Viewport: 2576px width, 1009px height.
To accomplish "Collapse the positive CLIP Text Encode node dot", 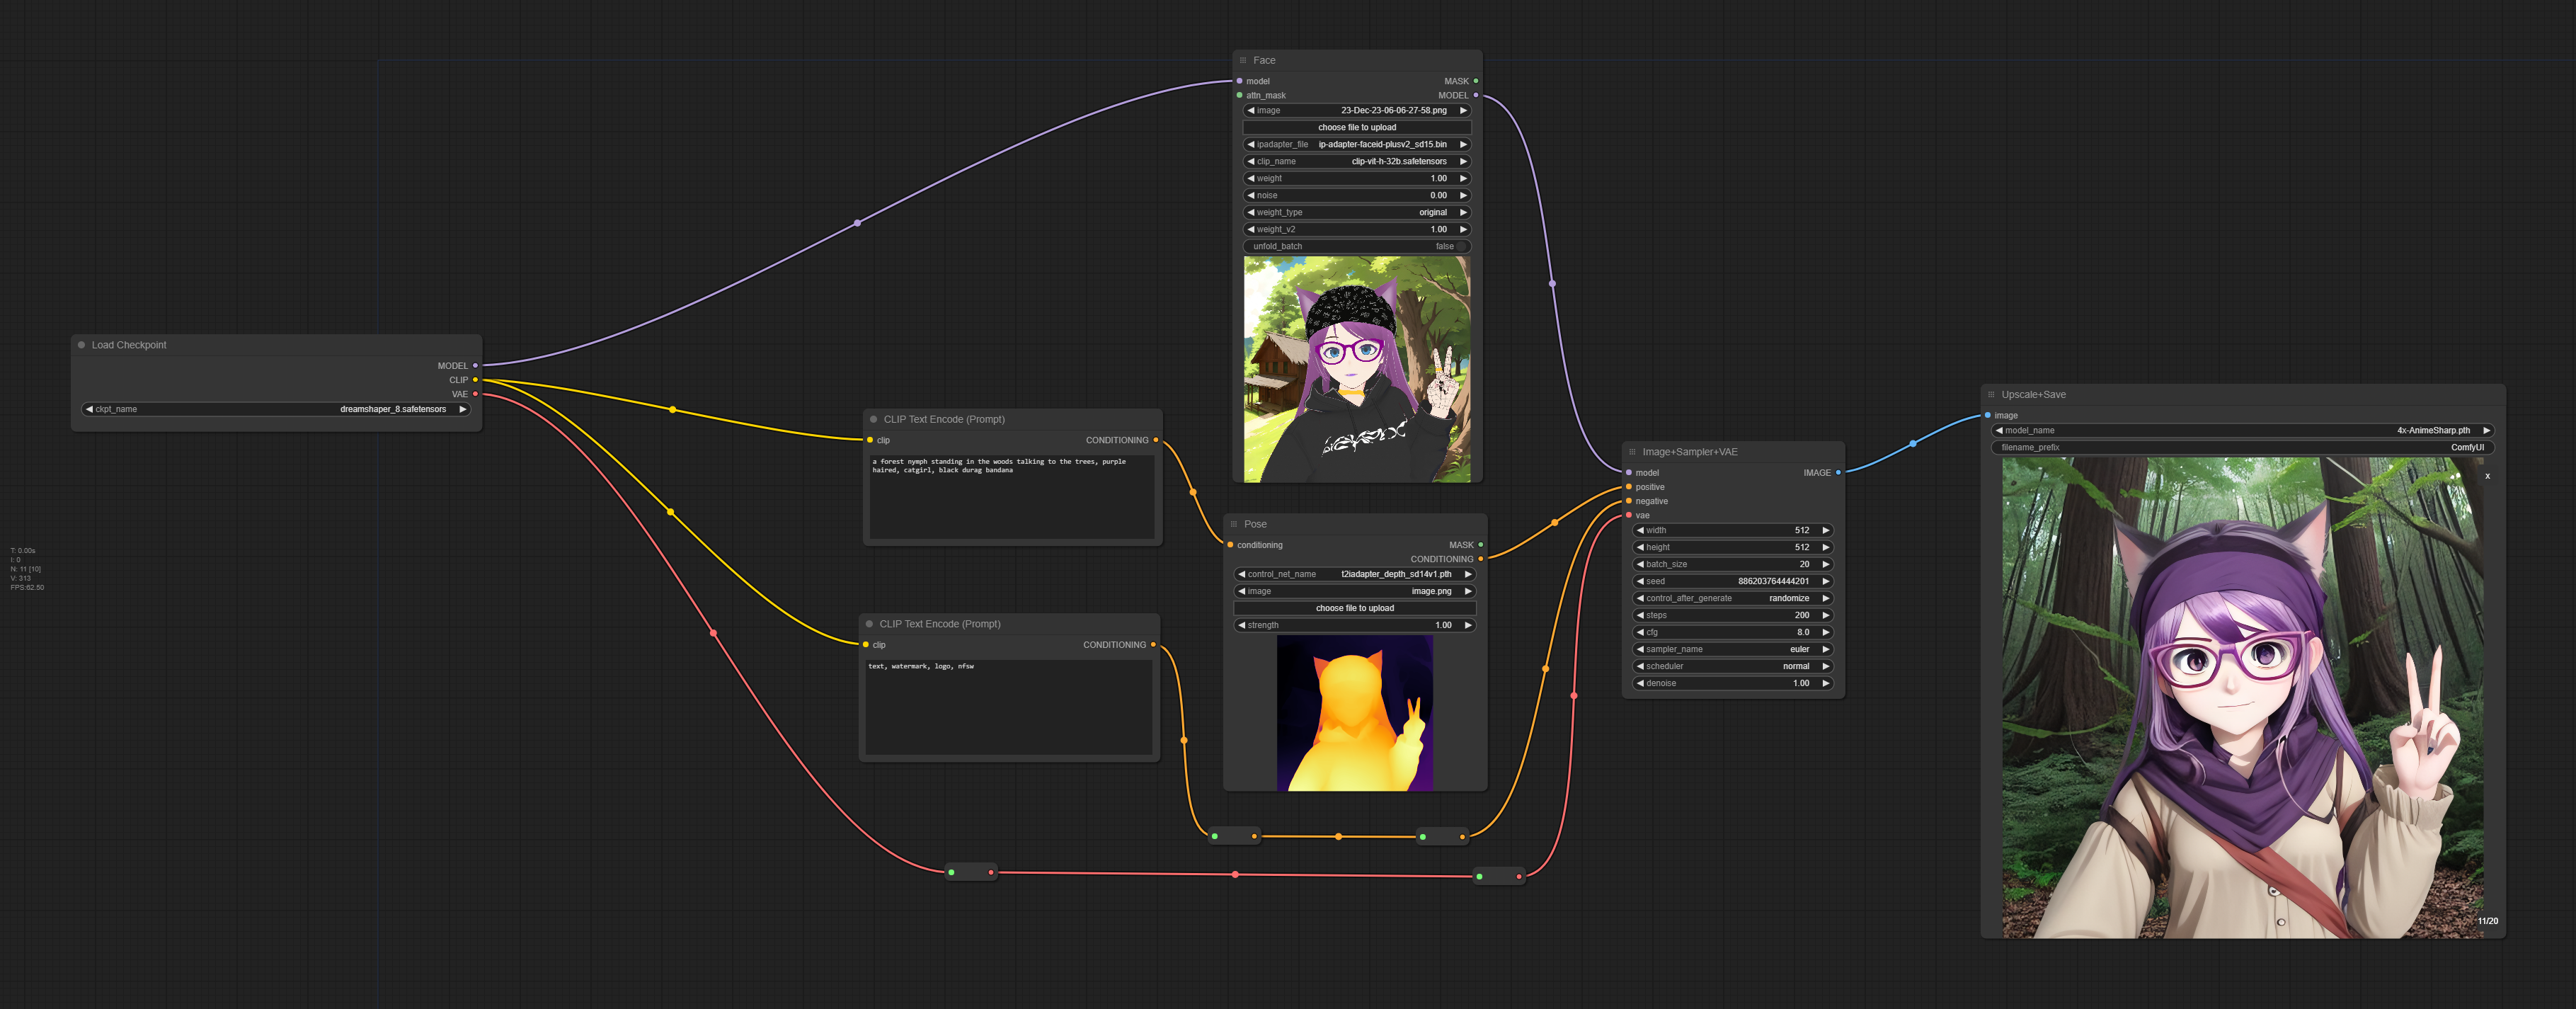I will 873,419.
